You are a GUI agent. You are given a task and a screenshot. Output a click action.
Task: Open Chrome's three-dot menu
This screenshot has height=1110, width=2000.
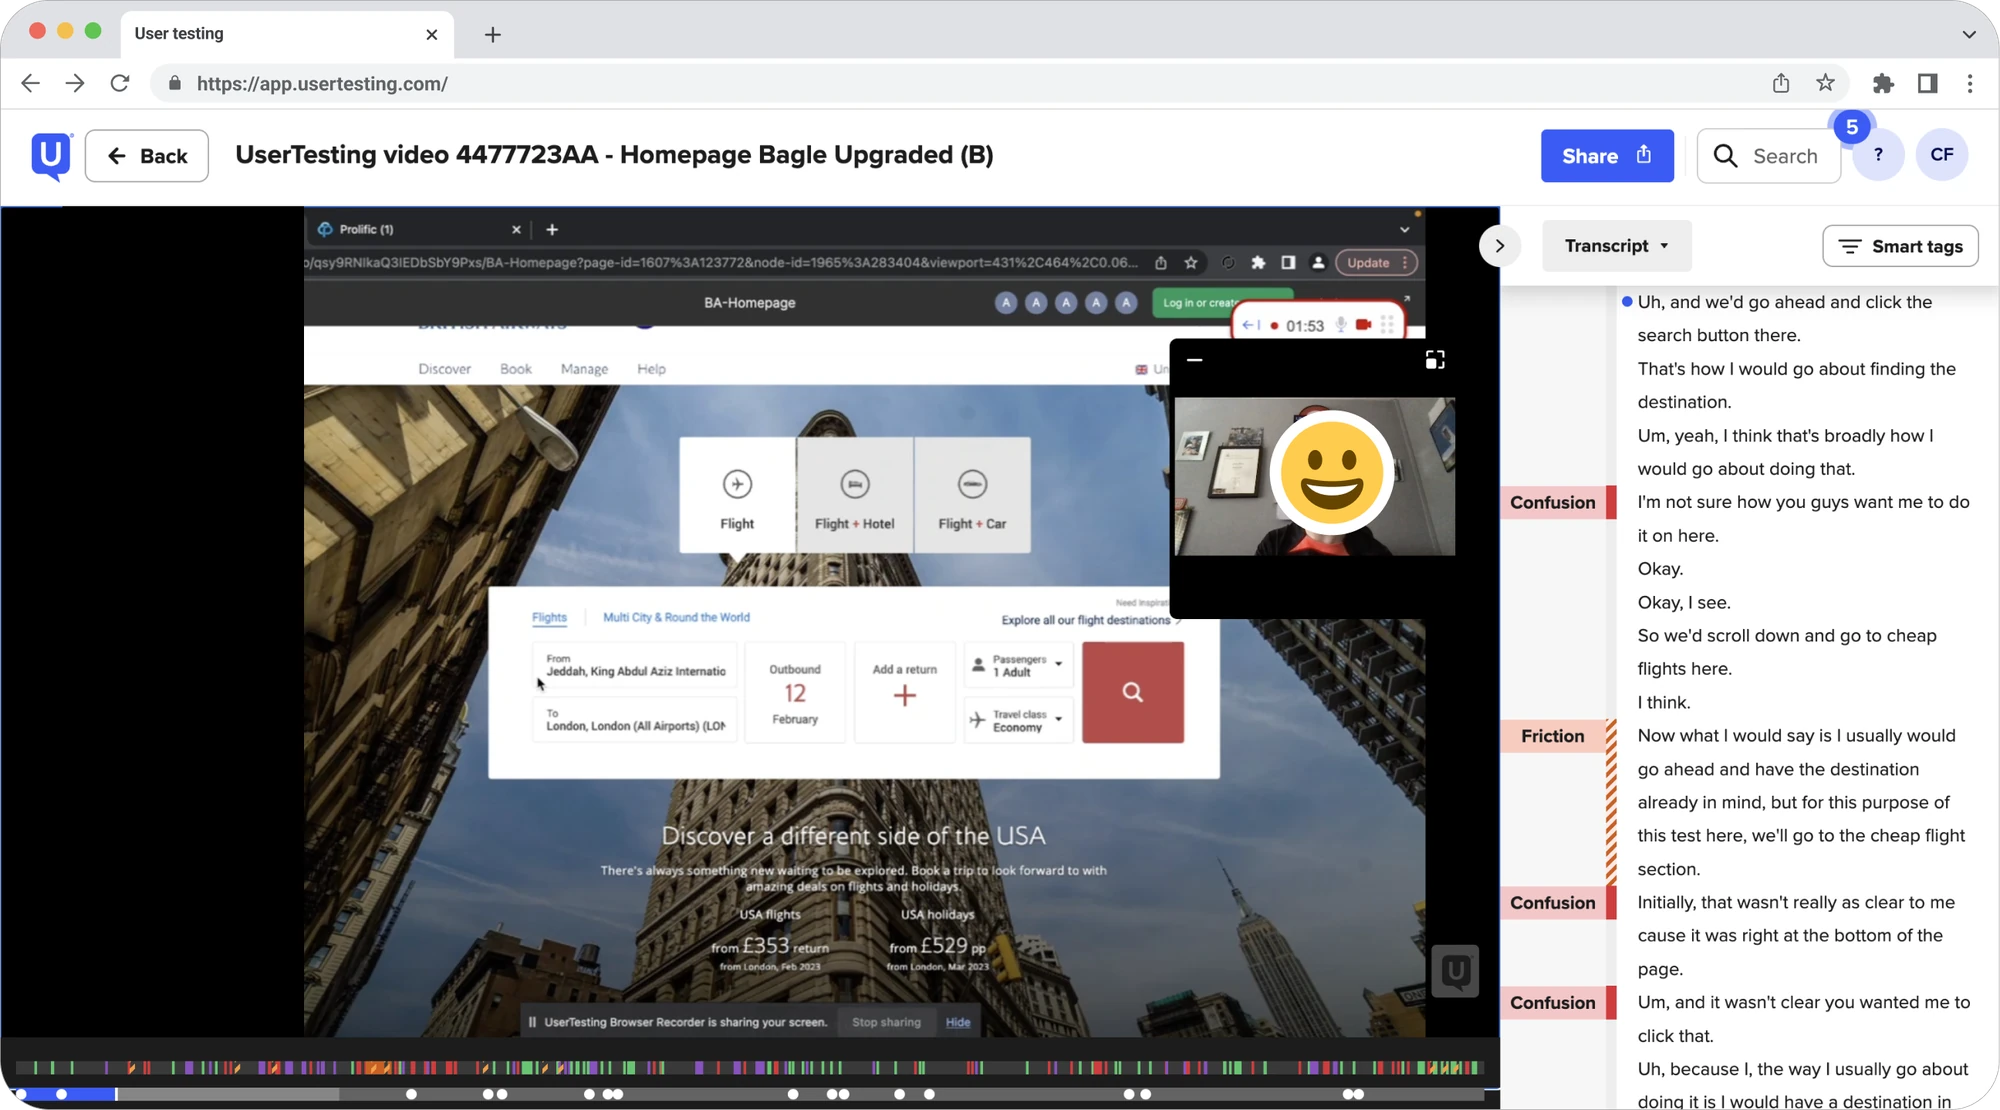[x=1970, y=83]
